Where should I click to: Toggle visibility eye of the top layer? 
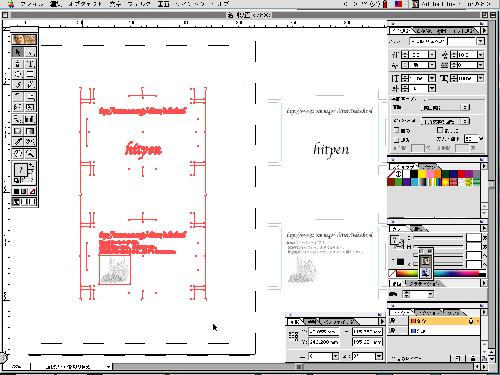pyautogui.click(x=392, y=321)
